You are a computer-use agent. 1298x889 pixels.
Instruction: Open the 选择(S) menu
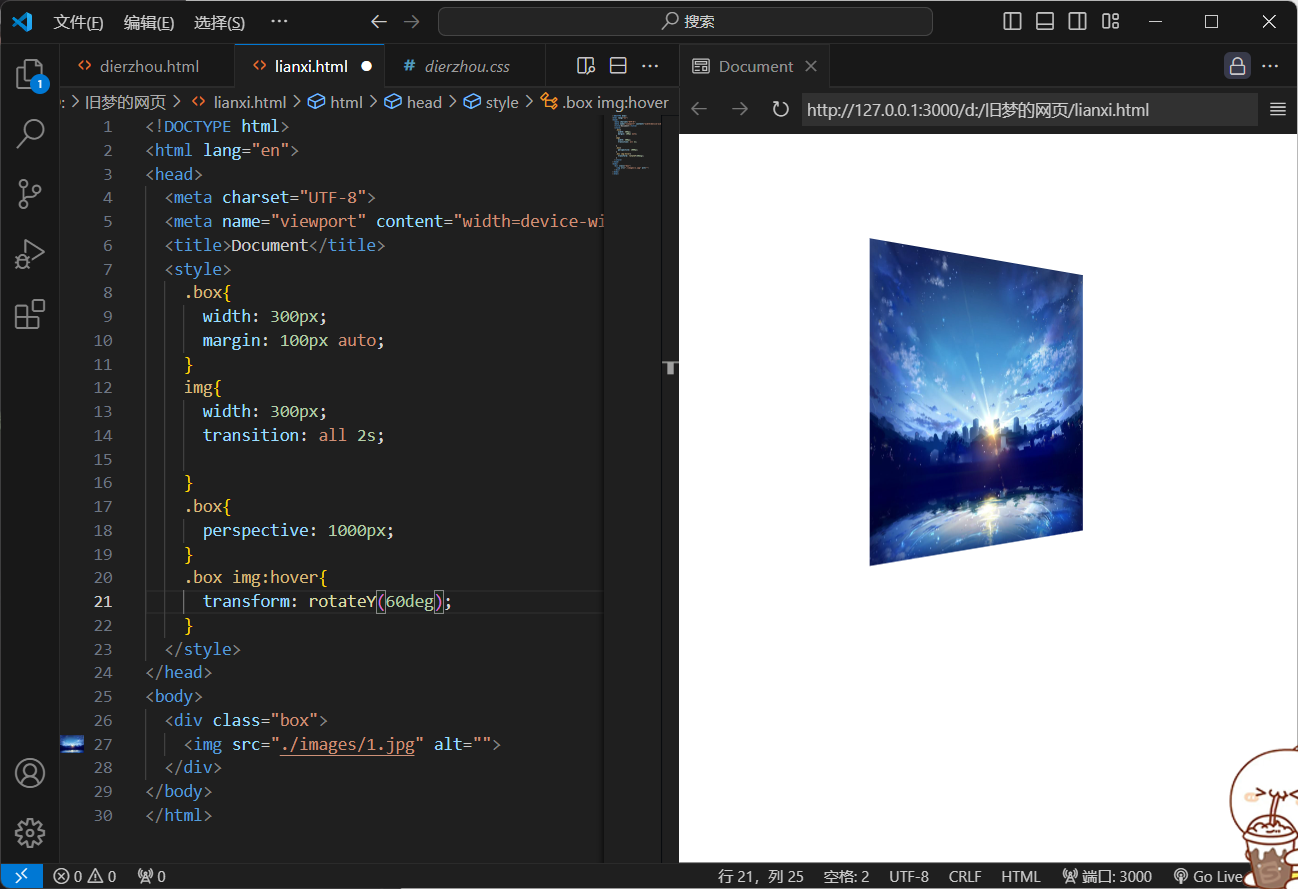tap(219, 22)
